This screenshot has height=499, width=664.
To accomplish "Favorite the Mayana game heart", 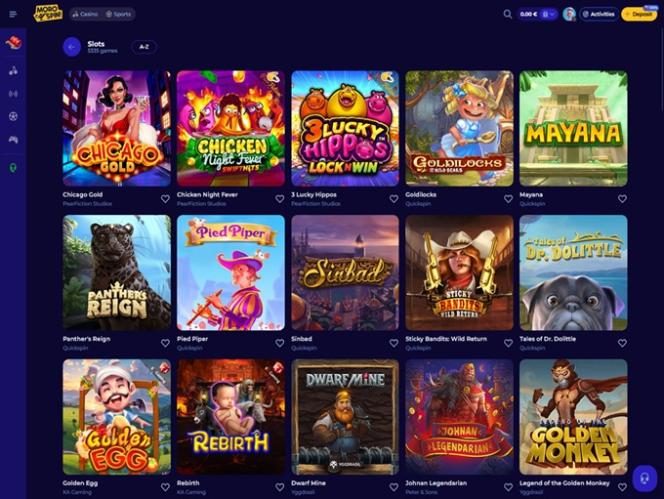I will coord(622,199).
